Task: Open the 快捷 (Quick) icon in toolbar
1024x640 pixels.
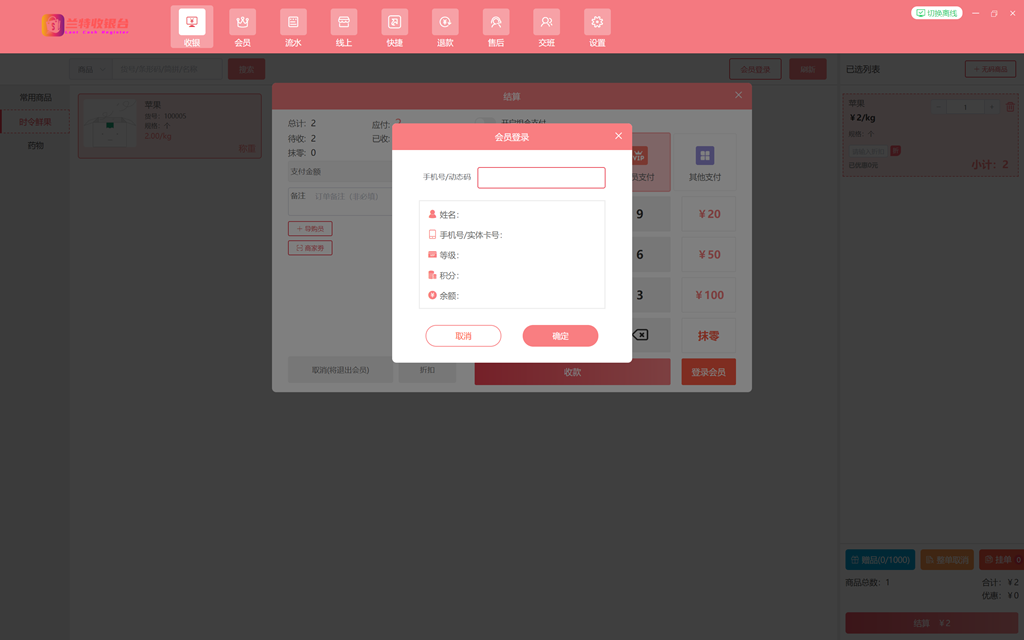Action: tap(395, 23)
